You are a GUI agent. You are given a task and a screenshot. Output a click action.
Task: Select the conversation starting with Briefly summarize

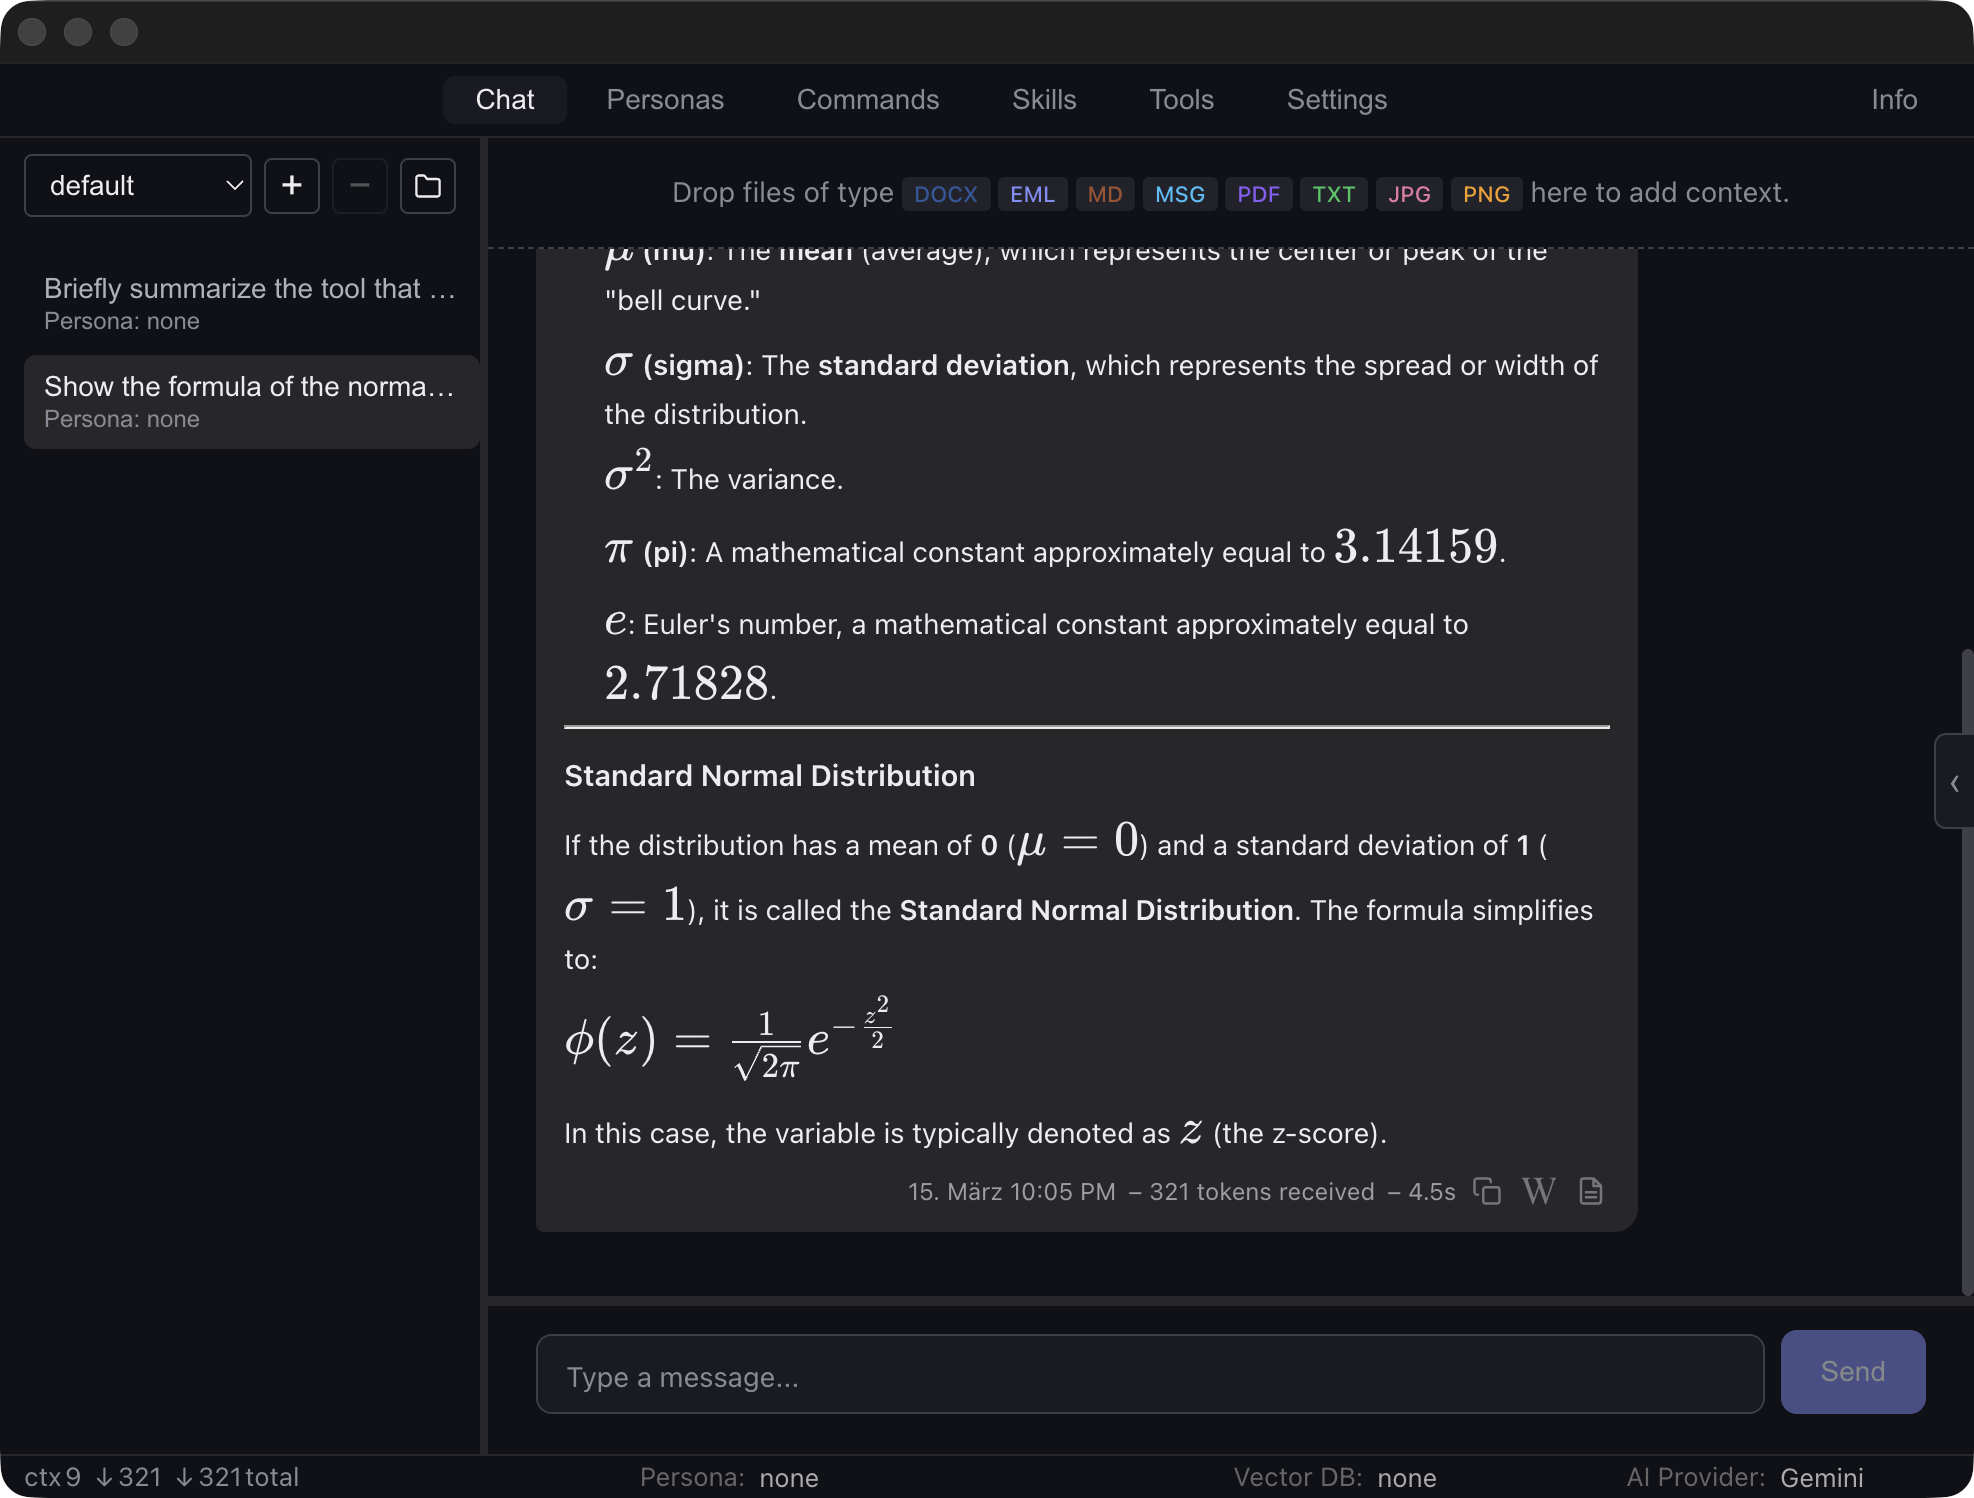point(251,302)
